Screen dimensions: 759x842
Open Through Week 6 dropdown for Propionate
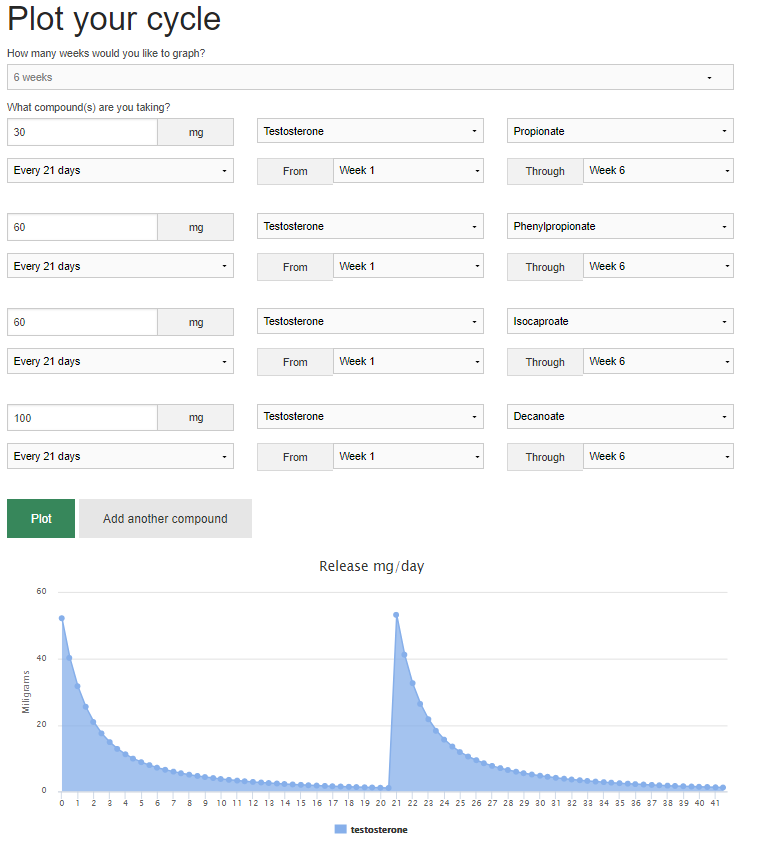pos(658,170)
